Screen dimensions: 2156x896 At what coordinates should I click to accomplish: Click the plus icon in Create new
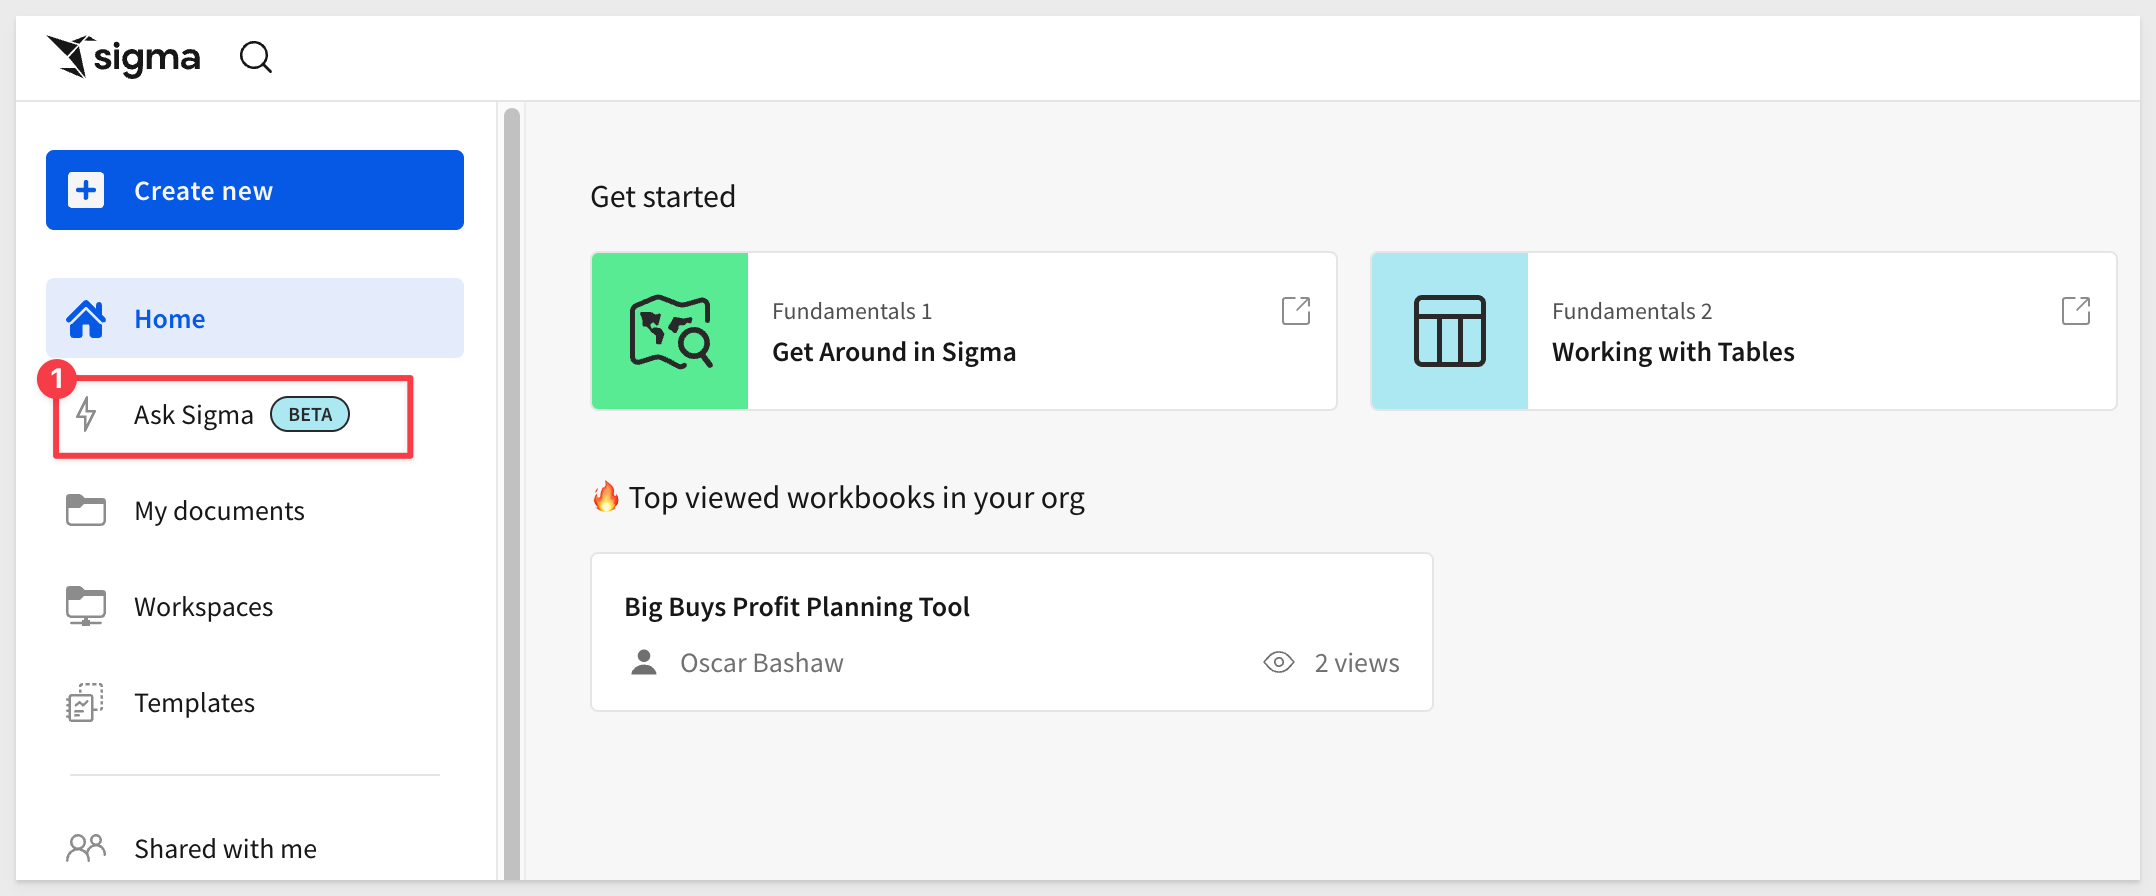86,190
